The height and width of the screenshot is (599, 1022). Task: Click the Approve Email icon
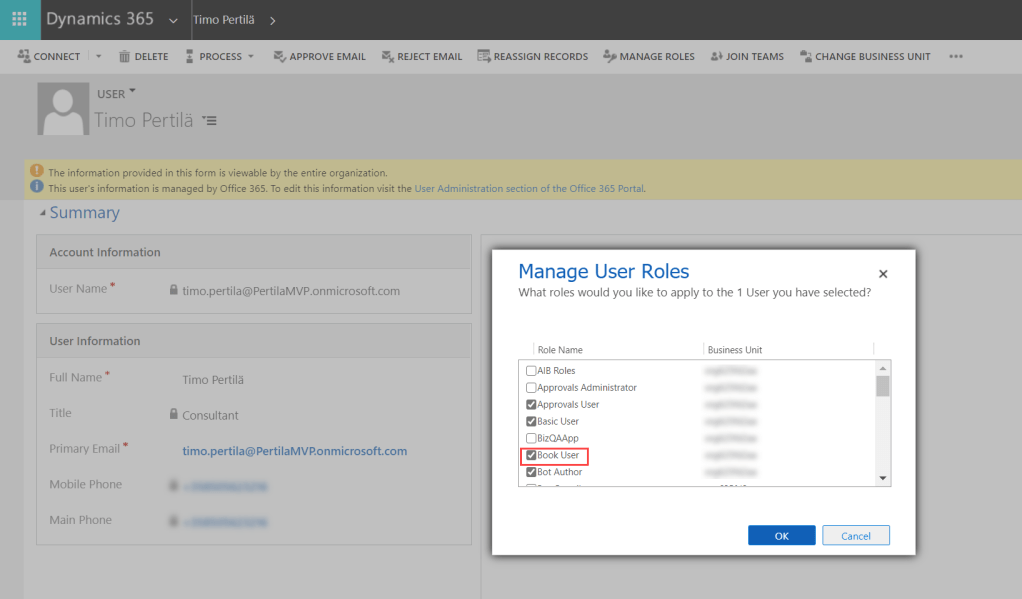pyautogui.click(x=280, y=57)
